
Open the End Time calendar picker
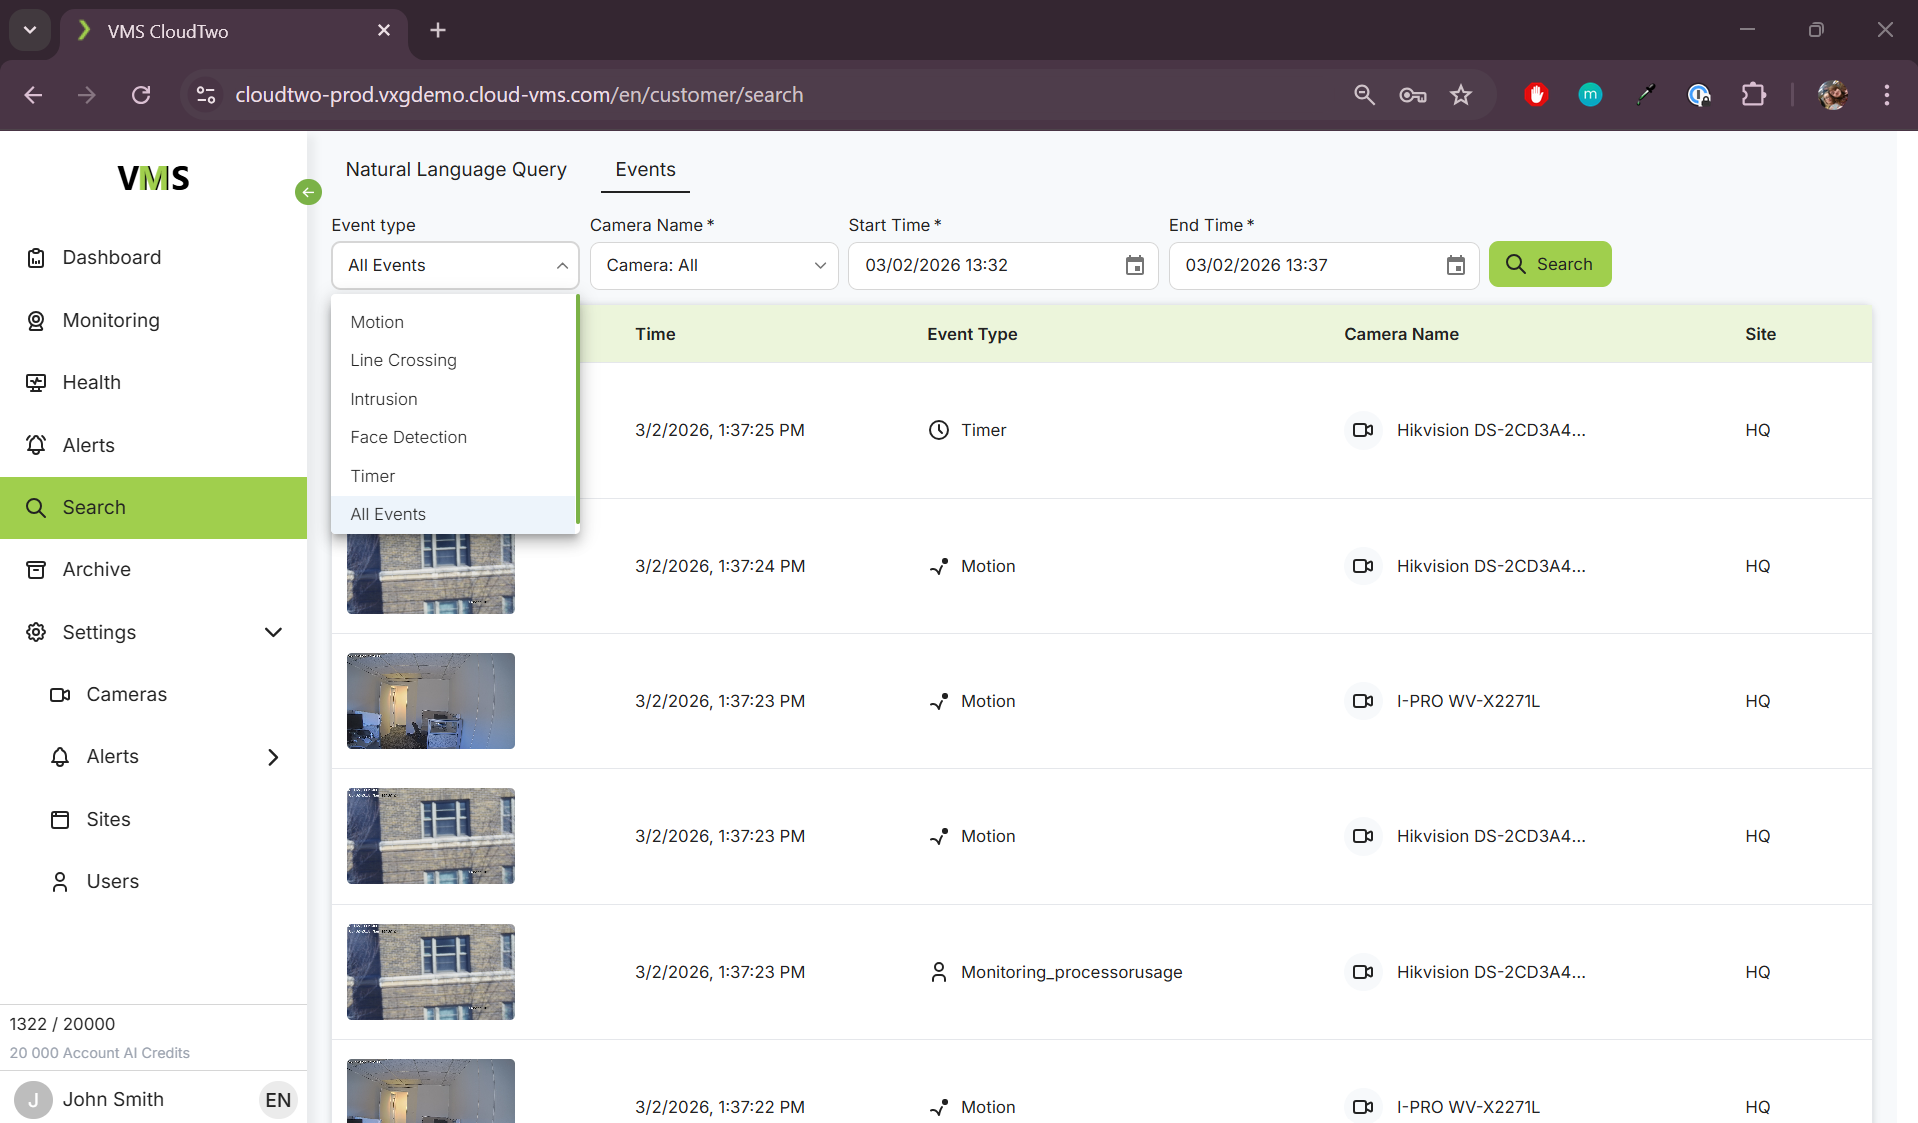click(1455, 265)
